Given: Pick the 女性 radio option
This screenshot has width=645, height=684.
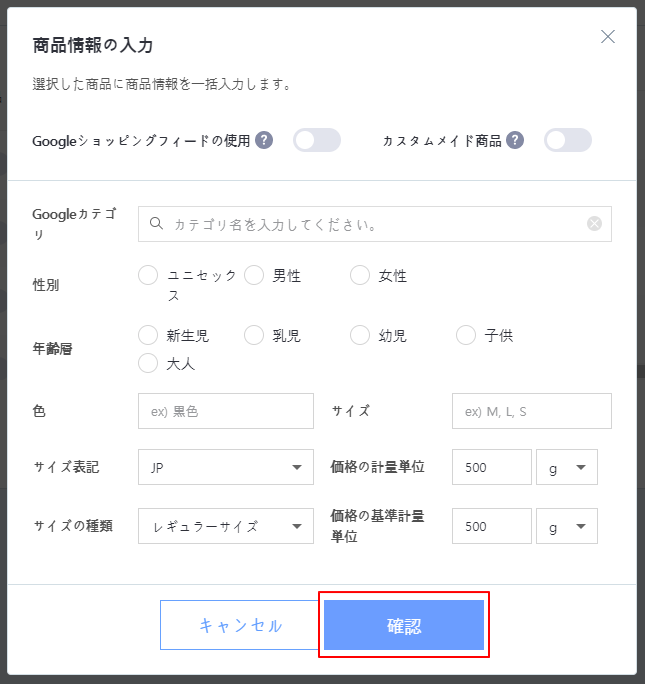Looking at the screenshot, I should point(360,276).
